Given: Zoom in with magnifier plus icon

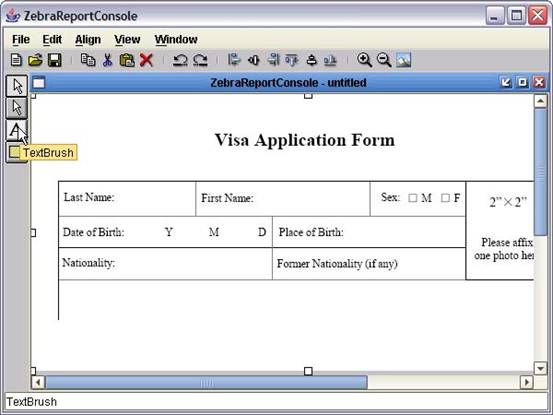Looking at the screenshot, I should click(x=364, y=60).
